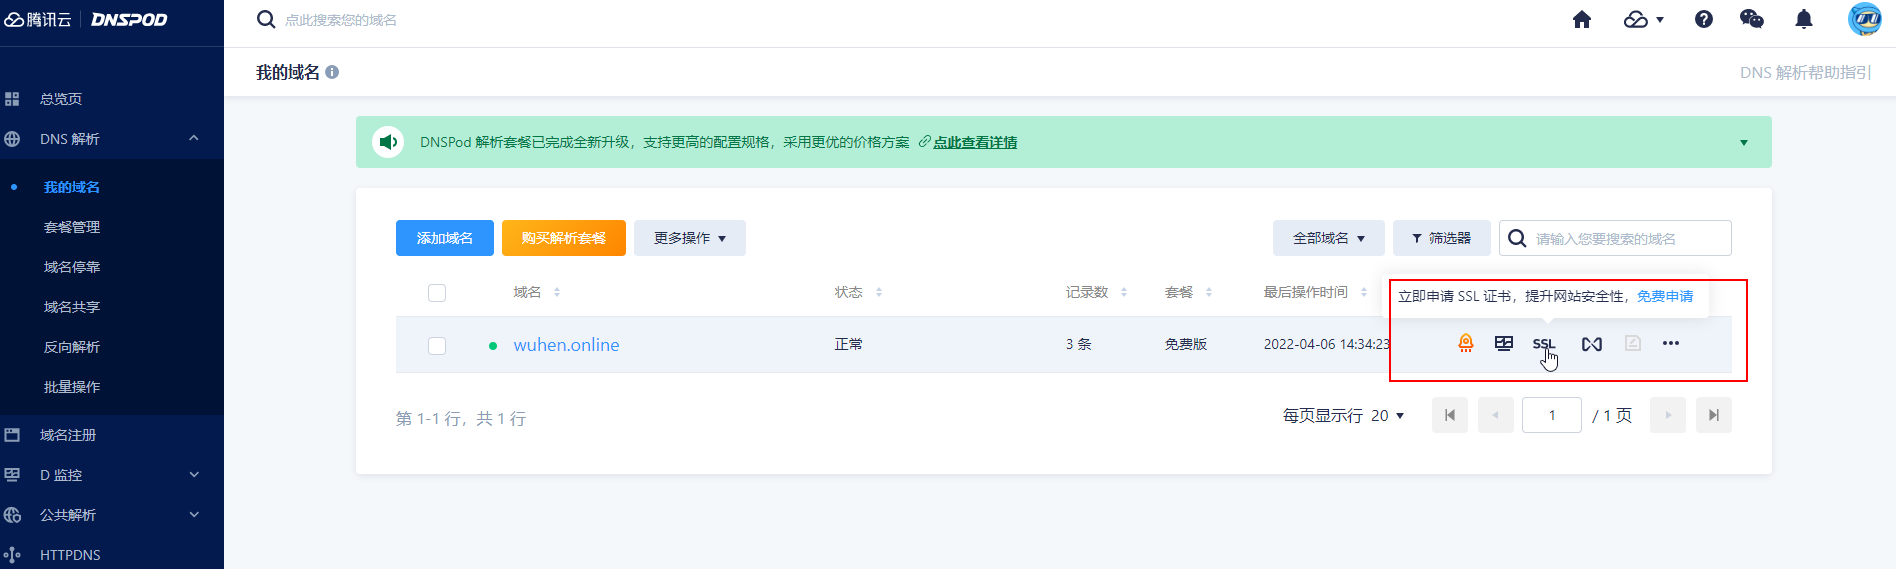The width and height of the screenshot is (1896, 569).
Task: Open the notifications bell icon
Action: tap(1804, 20)
